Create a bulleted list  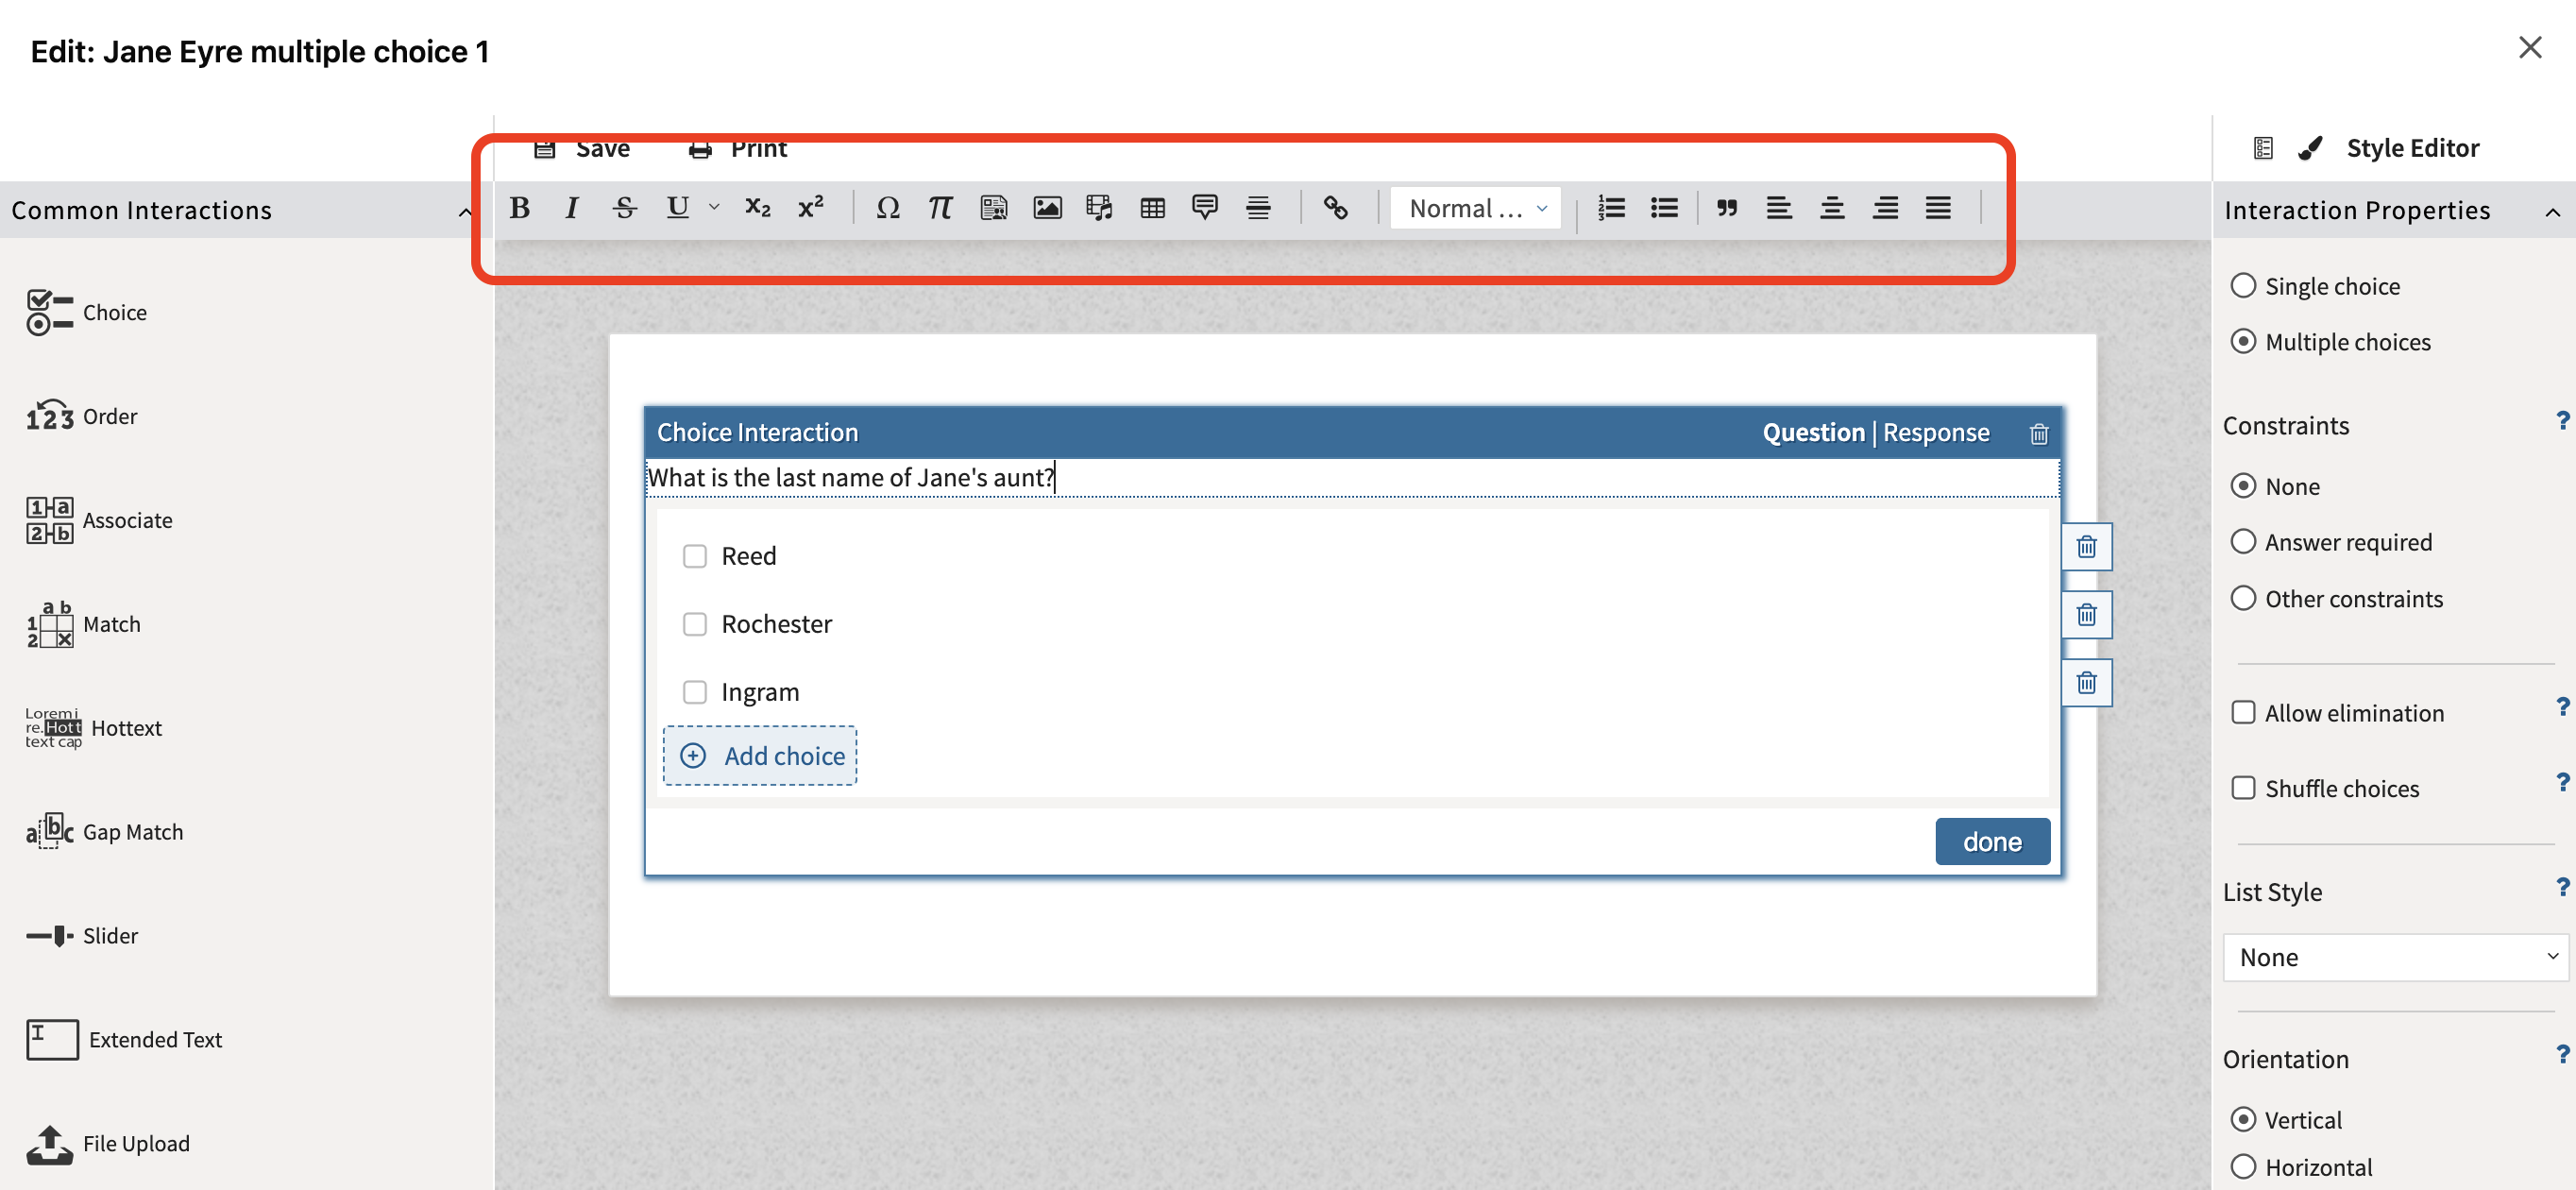point(1664,208)
